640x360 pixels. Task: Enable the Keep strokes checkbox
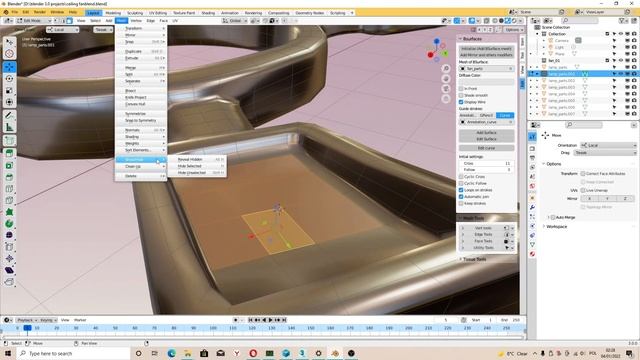pos(461,203)
